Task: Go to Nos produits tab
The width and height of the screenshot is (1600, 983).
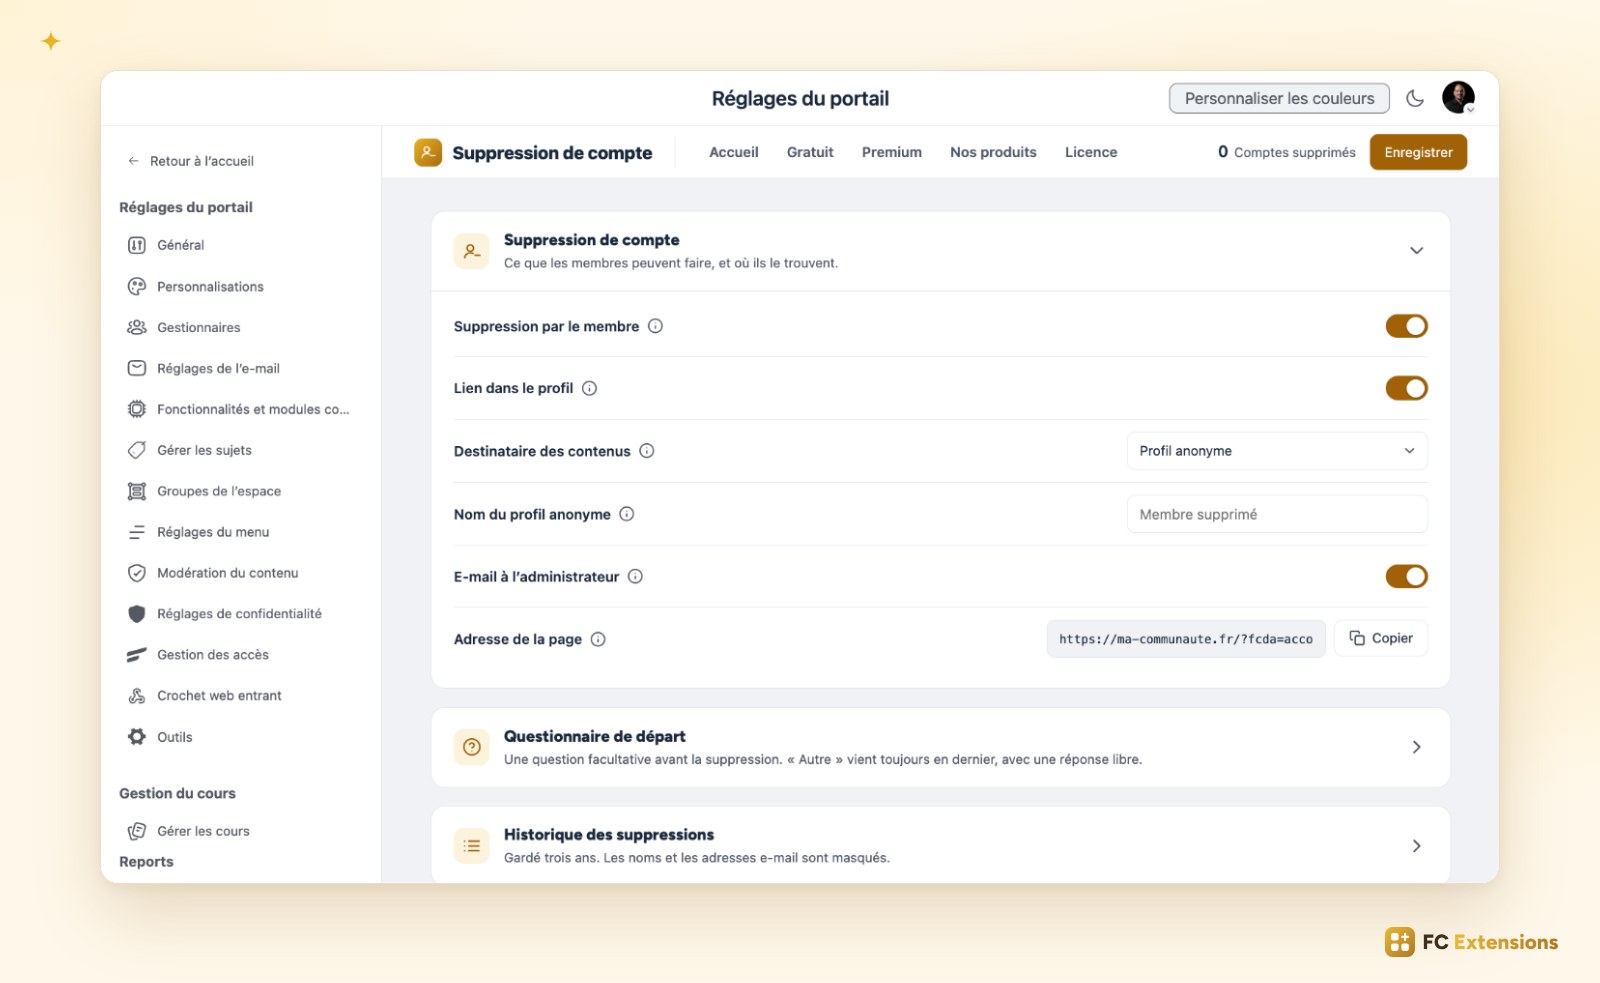Action: (993, 152)
